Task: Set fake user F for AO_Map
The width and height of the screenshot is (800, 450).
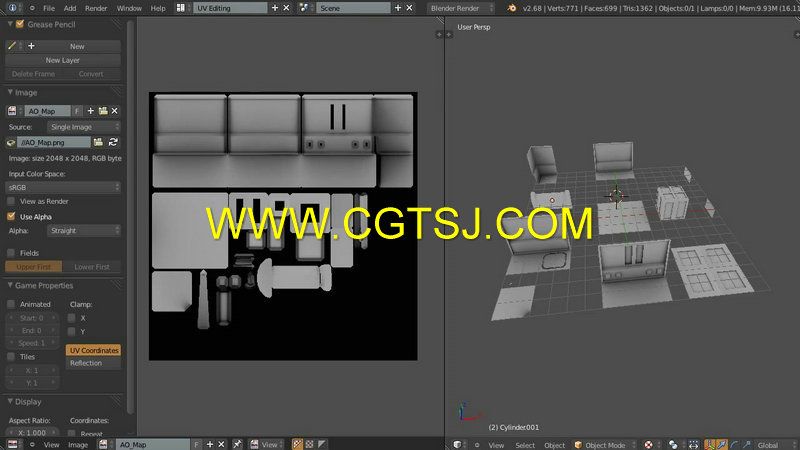Action: click(x=77, y=111)
